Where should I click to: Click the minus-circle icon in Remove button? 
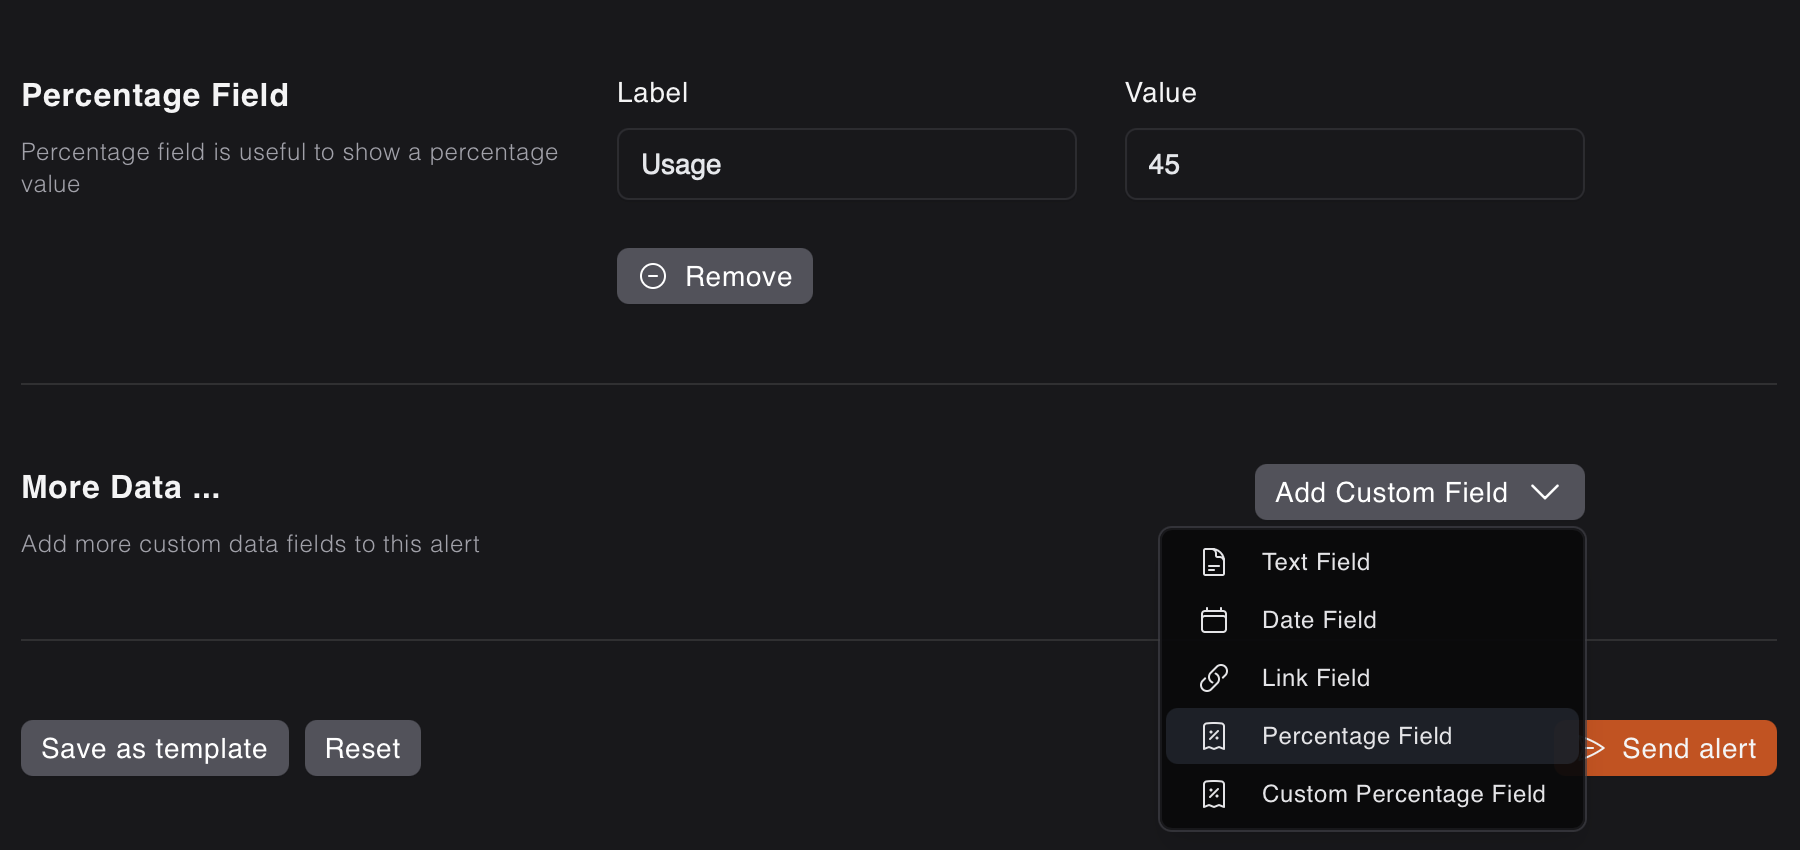click(653, 276)
